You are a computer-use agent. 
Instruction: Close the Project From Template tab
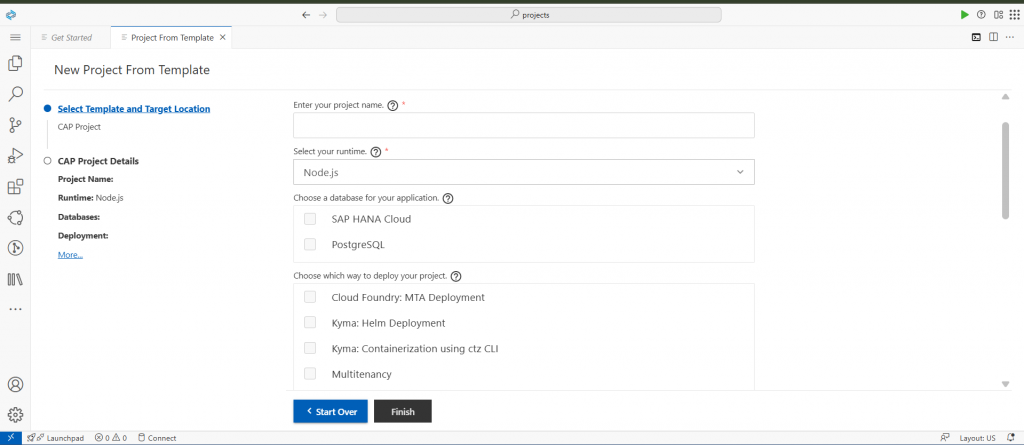coord(223,37)
